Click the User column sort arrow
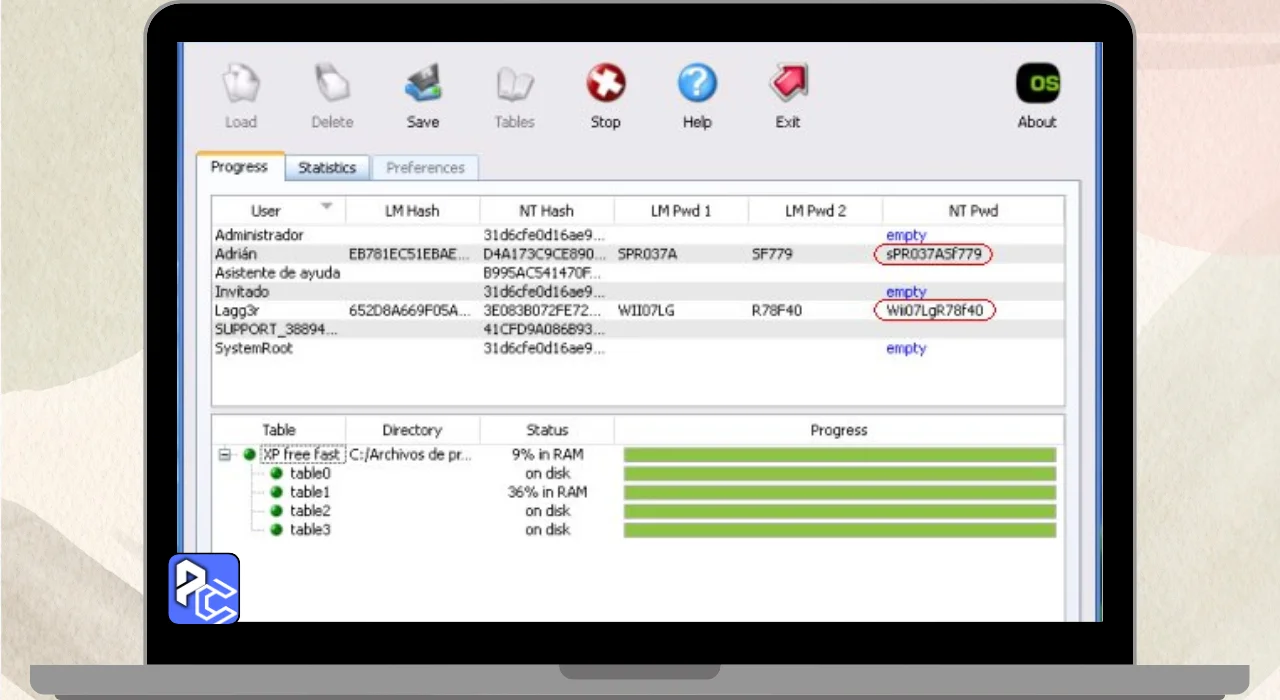 [x=326, y=207]
